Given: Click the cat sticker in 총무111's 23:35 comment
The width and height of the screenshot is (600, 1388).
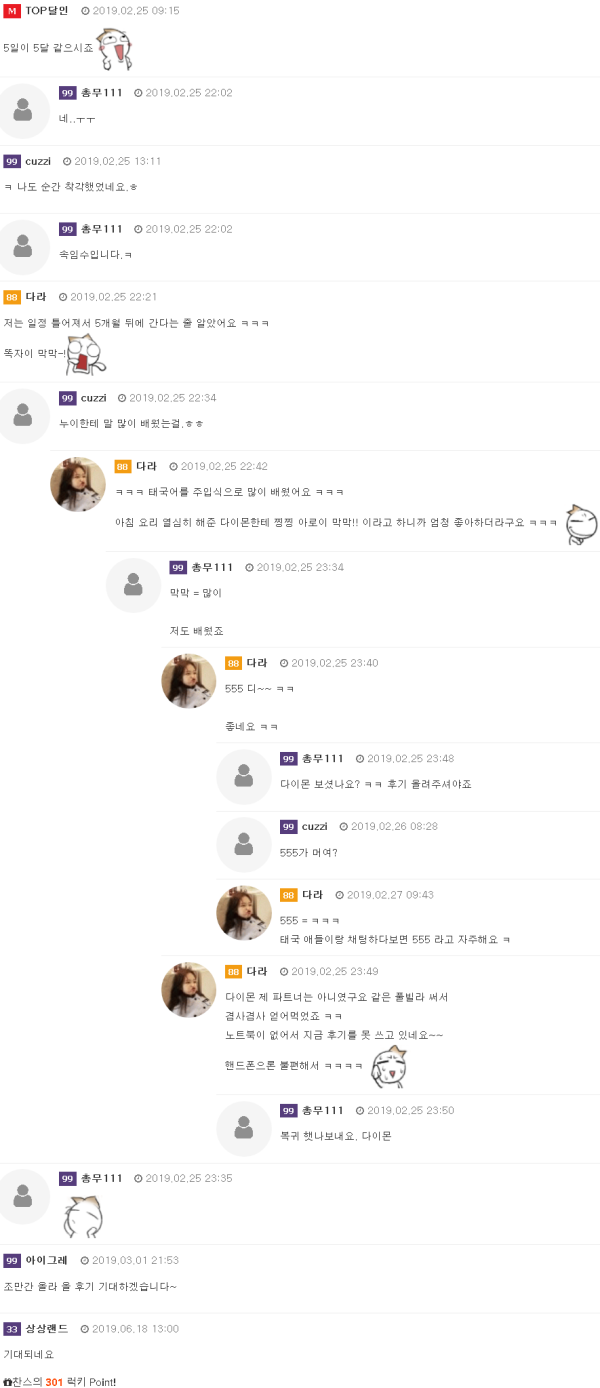Looking at the screenshot, I should pyautogui.click(x=83, y=1216).
